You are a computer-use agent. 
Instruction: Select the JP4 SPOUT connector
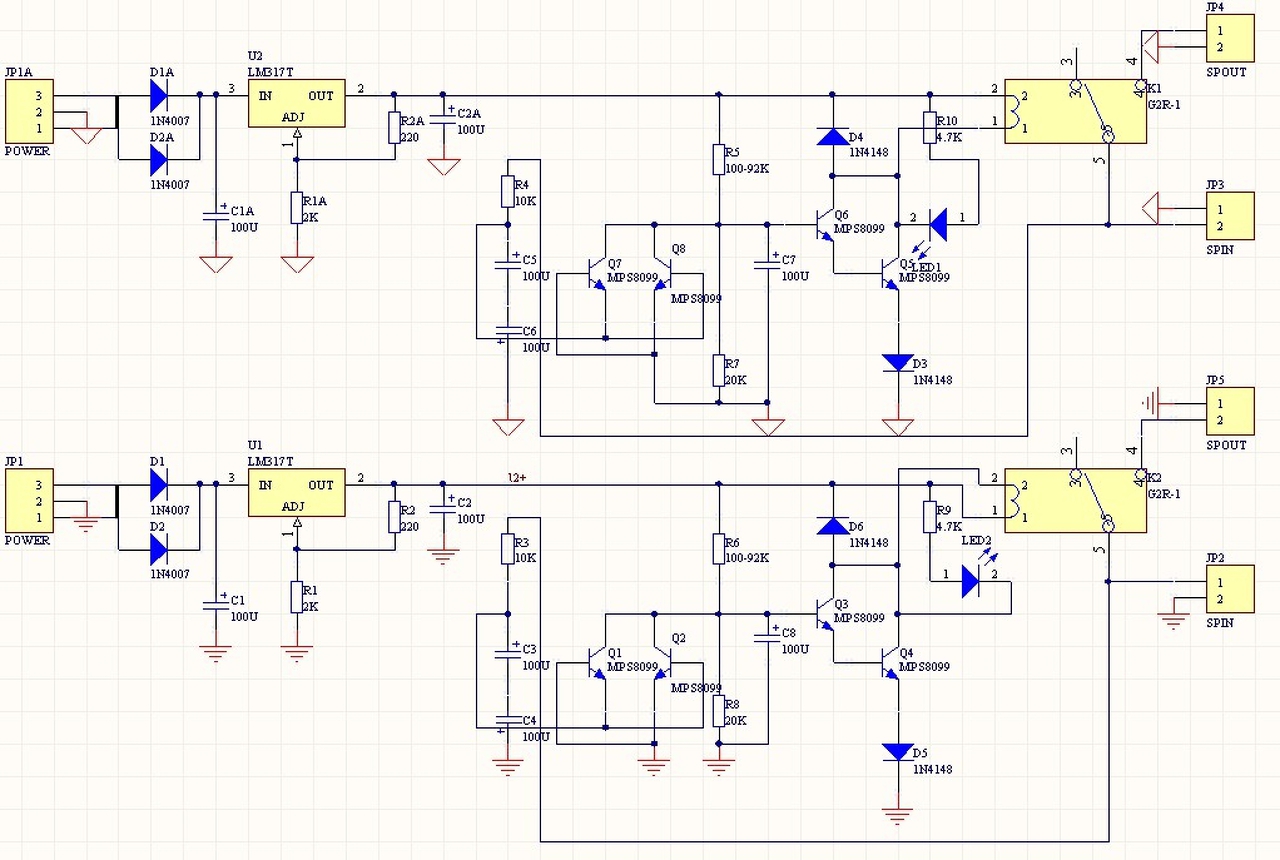click(x=1229, y=39)
